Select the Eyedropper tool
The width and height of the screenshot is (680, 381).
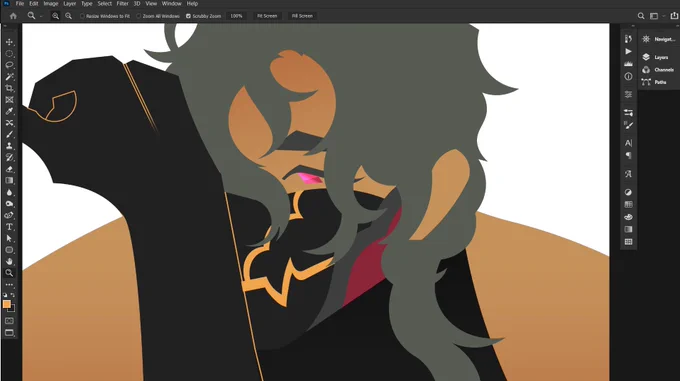tap(9, 111)
